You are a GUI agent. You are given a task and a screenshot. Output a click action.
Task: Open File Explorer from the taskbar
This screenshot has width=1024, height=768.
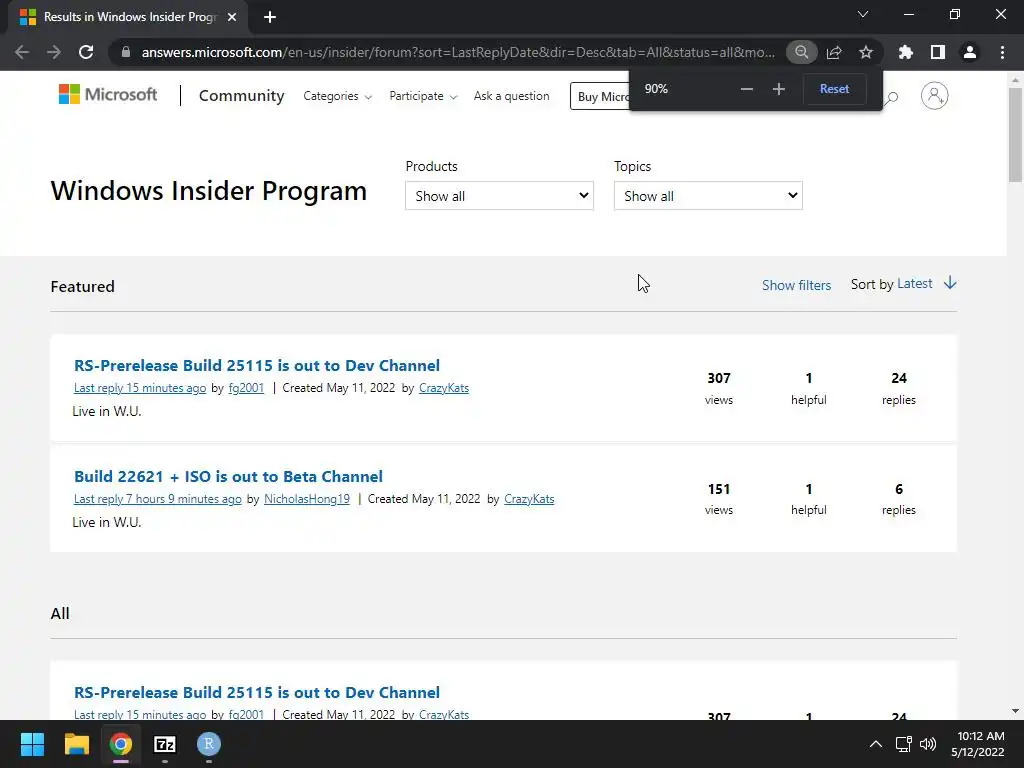pos(76,744)
